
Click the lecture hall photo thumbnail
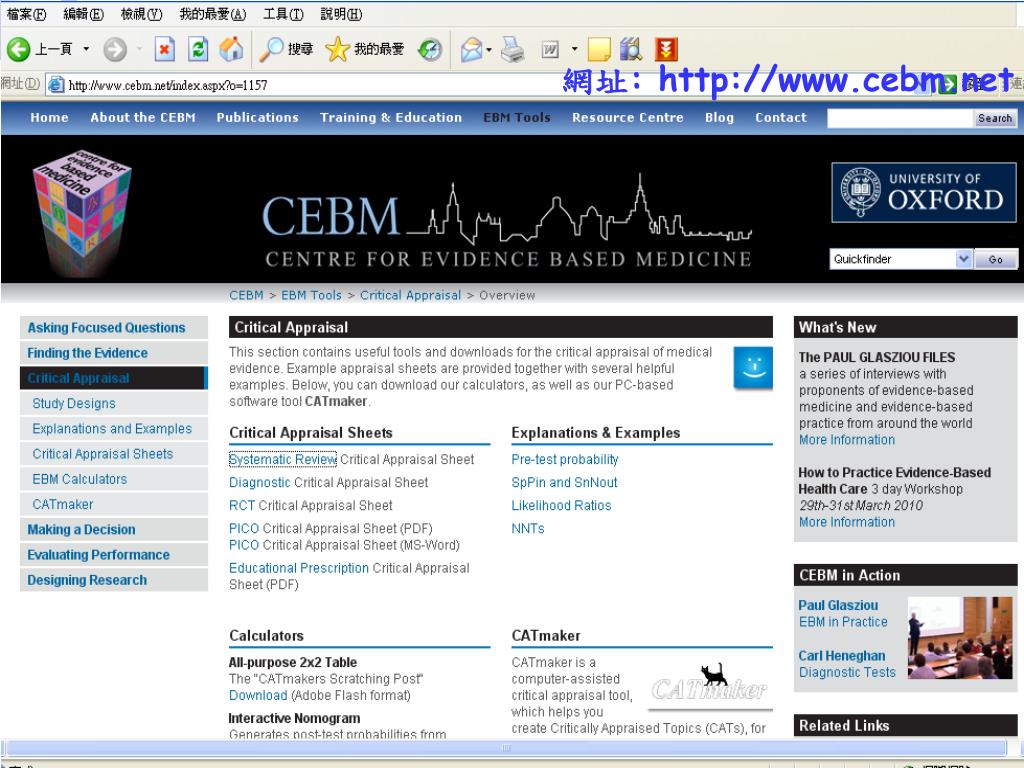coord(960,637)
